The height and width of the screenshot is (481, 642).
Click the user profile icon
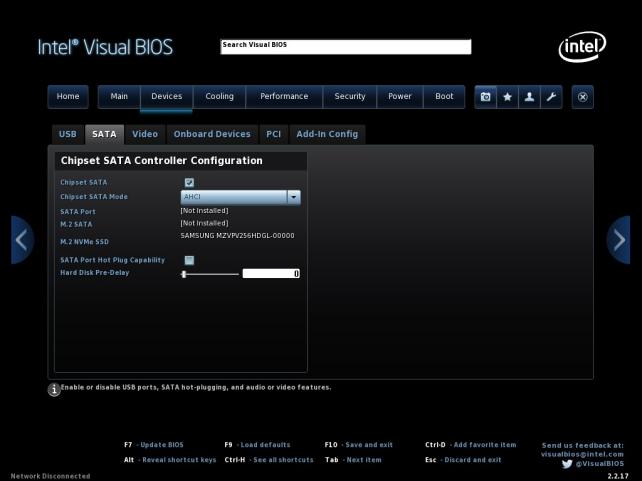pyautogui.click(x=530, y=97)
